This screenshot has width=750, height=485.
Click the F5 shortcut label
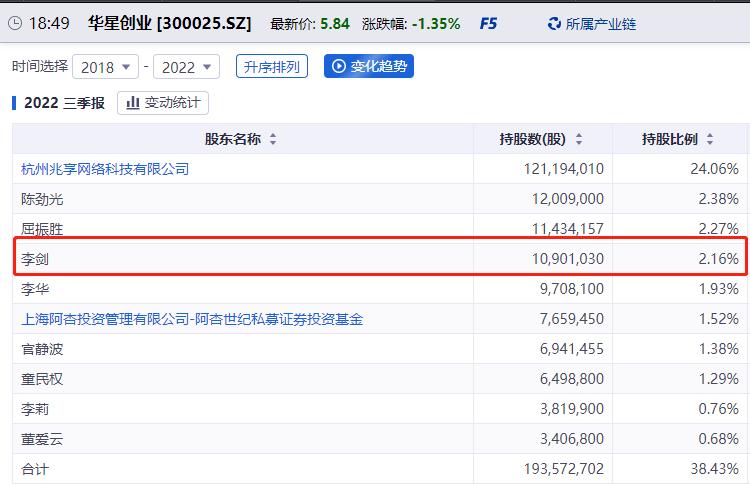pos(488,23)
